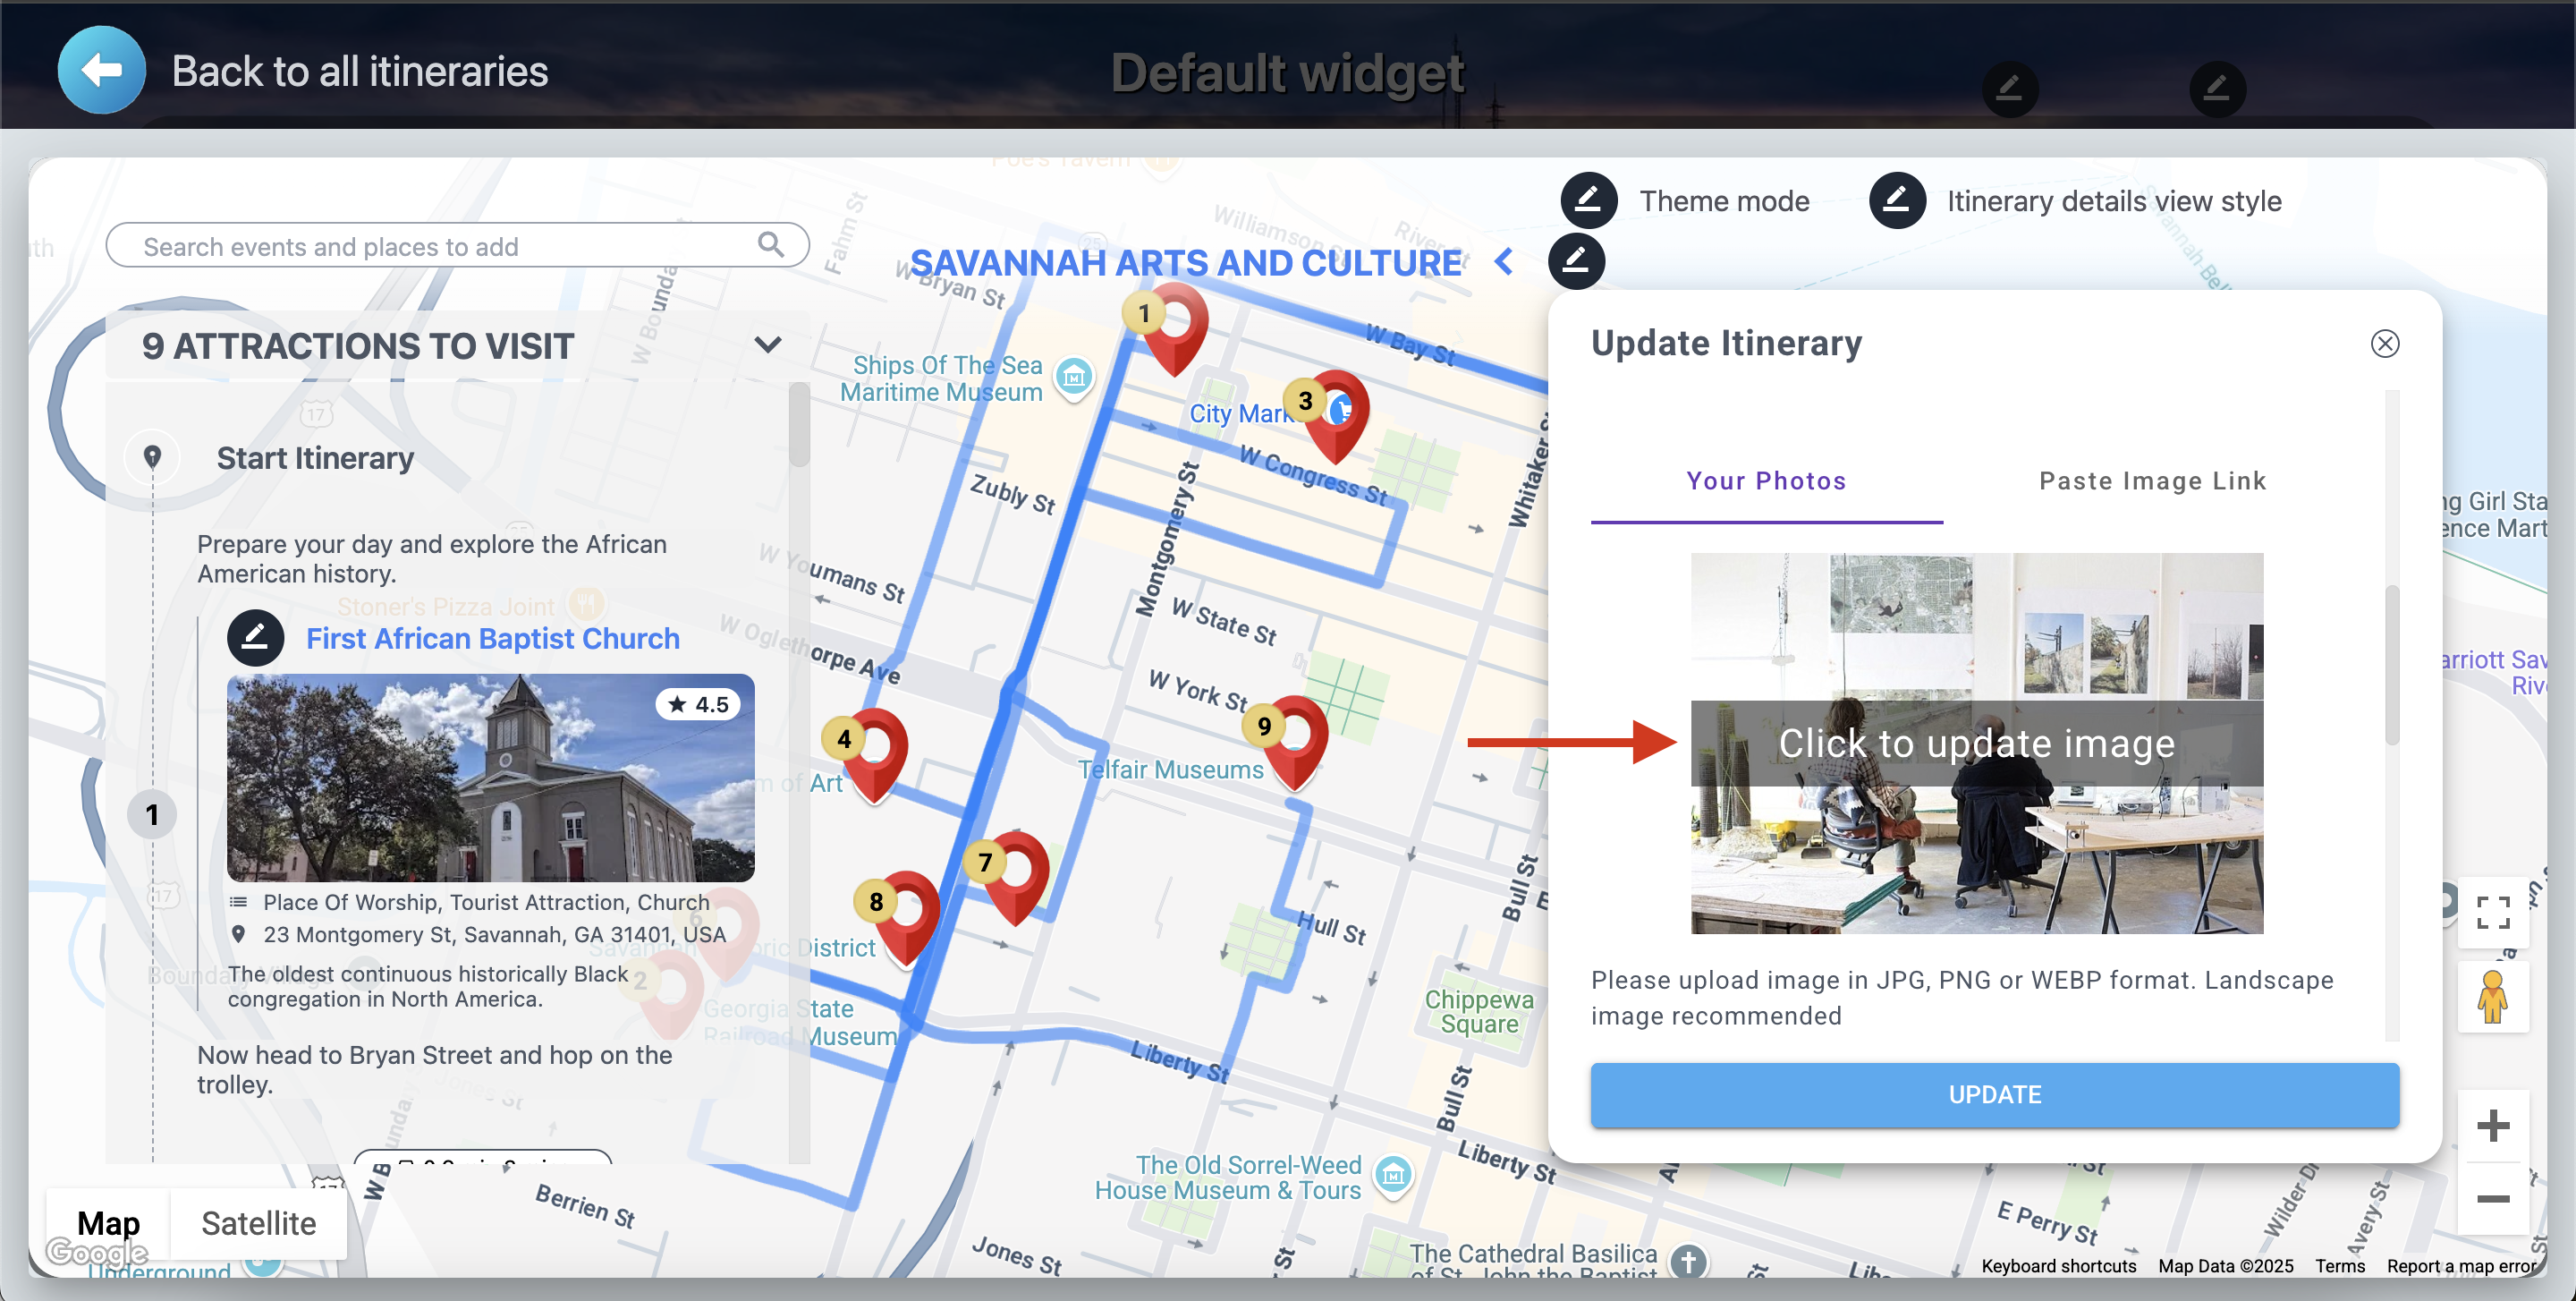Click the back arrow to all itineraries

coord(101,70)
